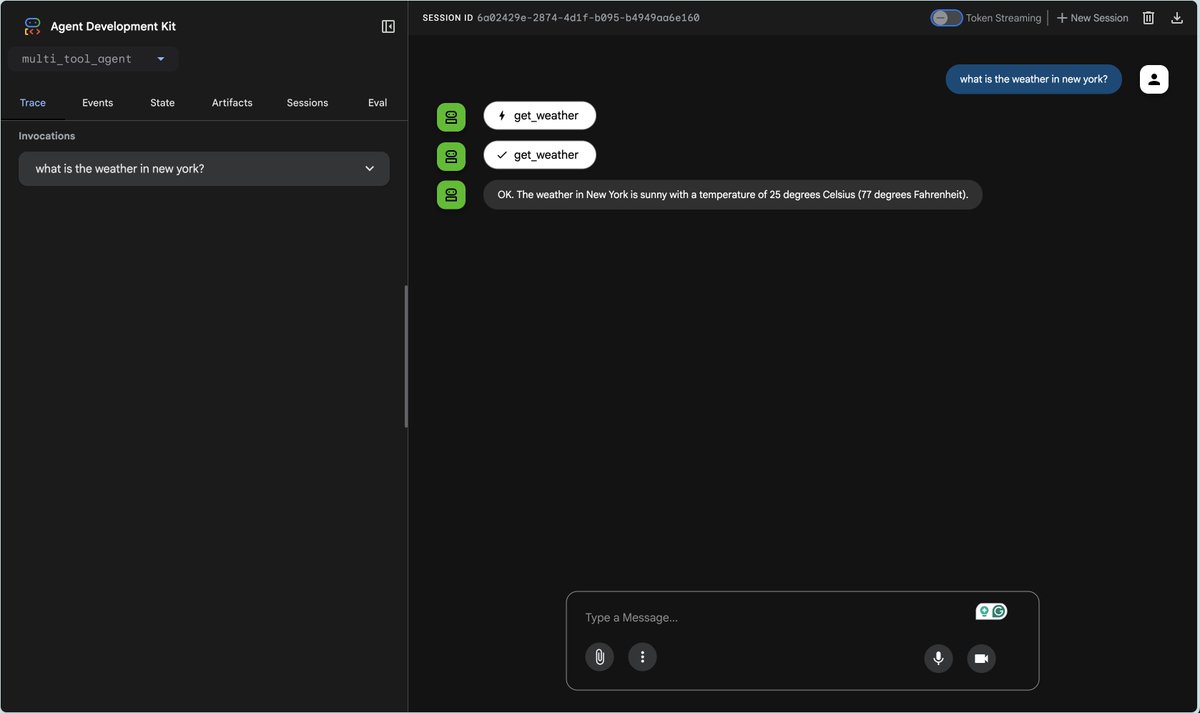Switch to the Trace tab

pyautogui.click(x=33, y=103)
